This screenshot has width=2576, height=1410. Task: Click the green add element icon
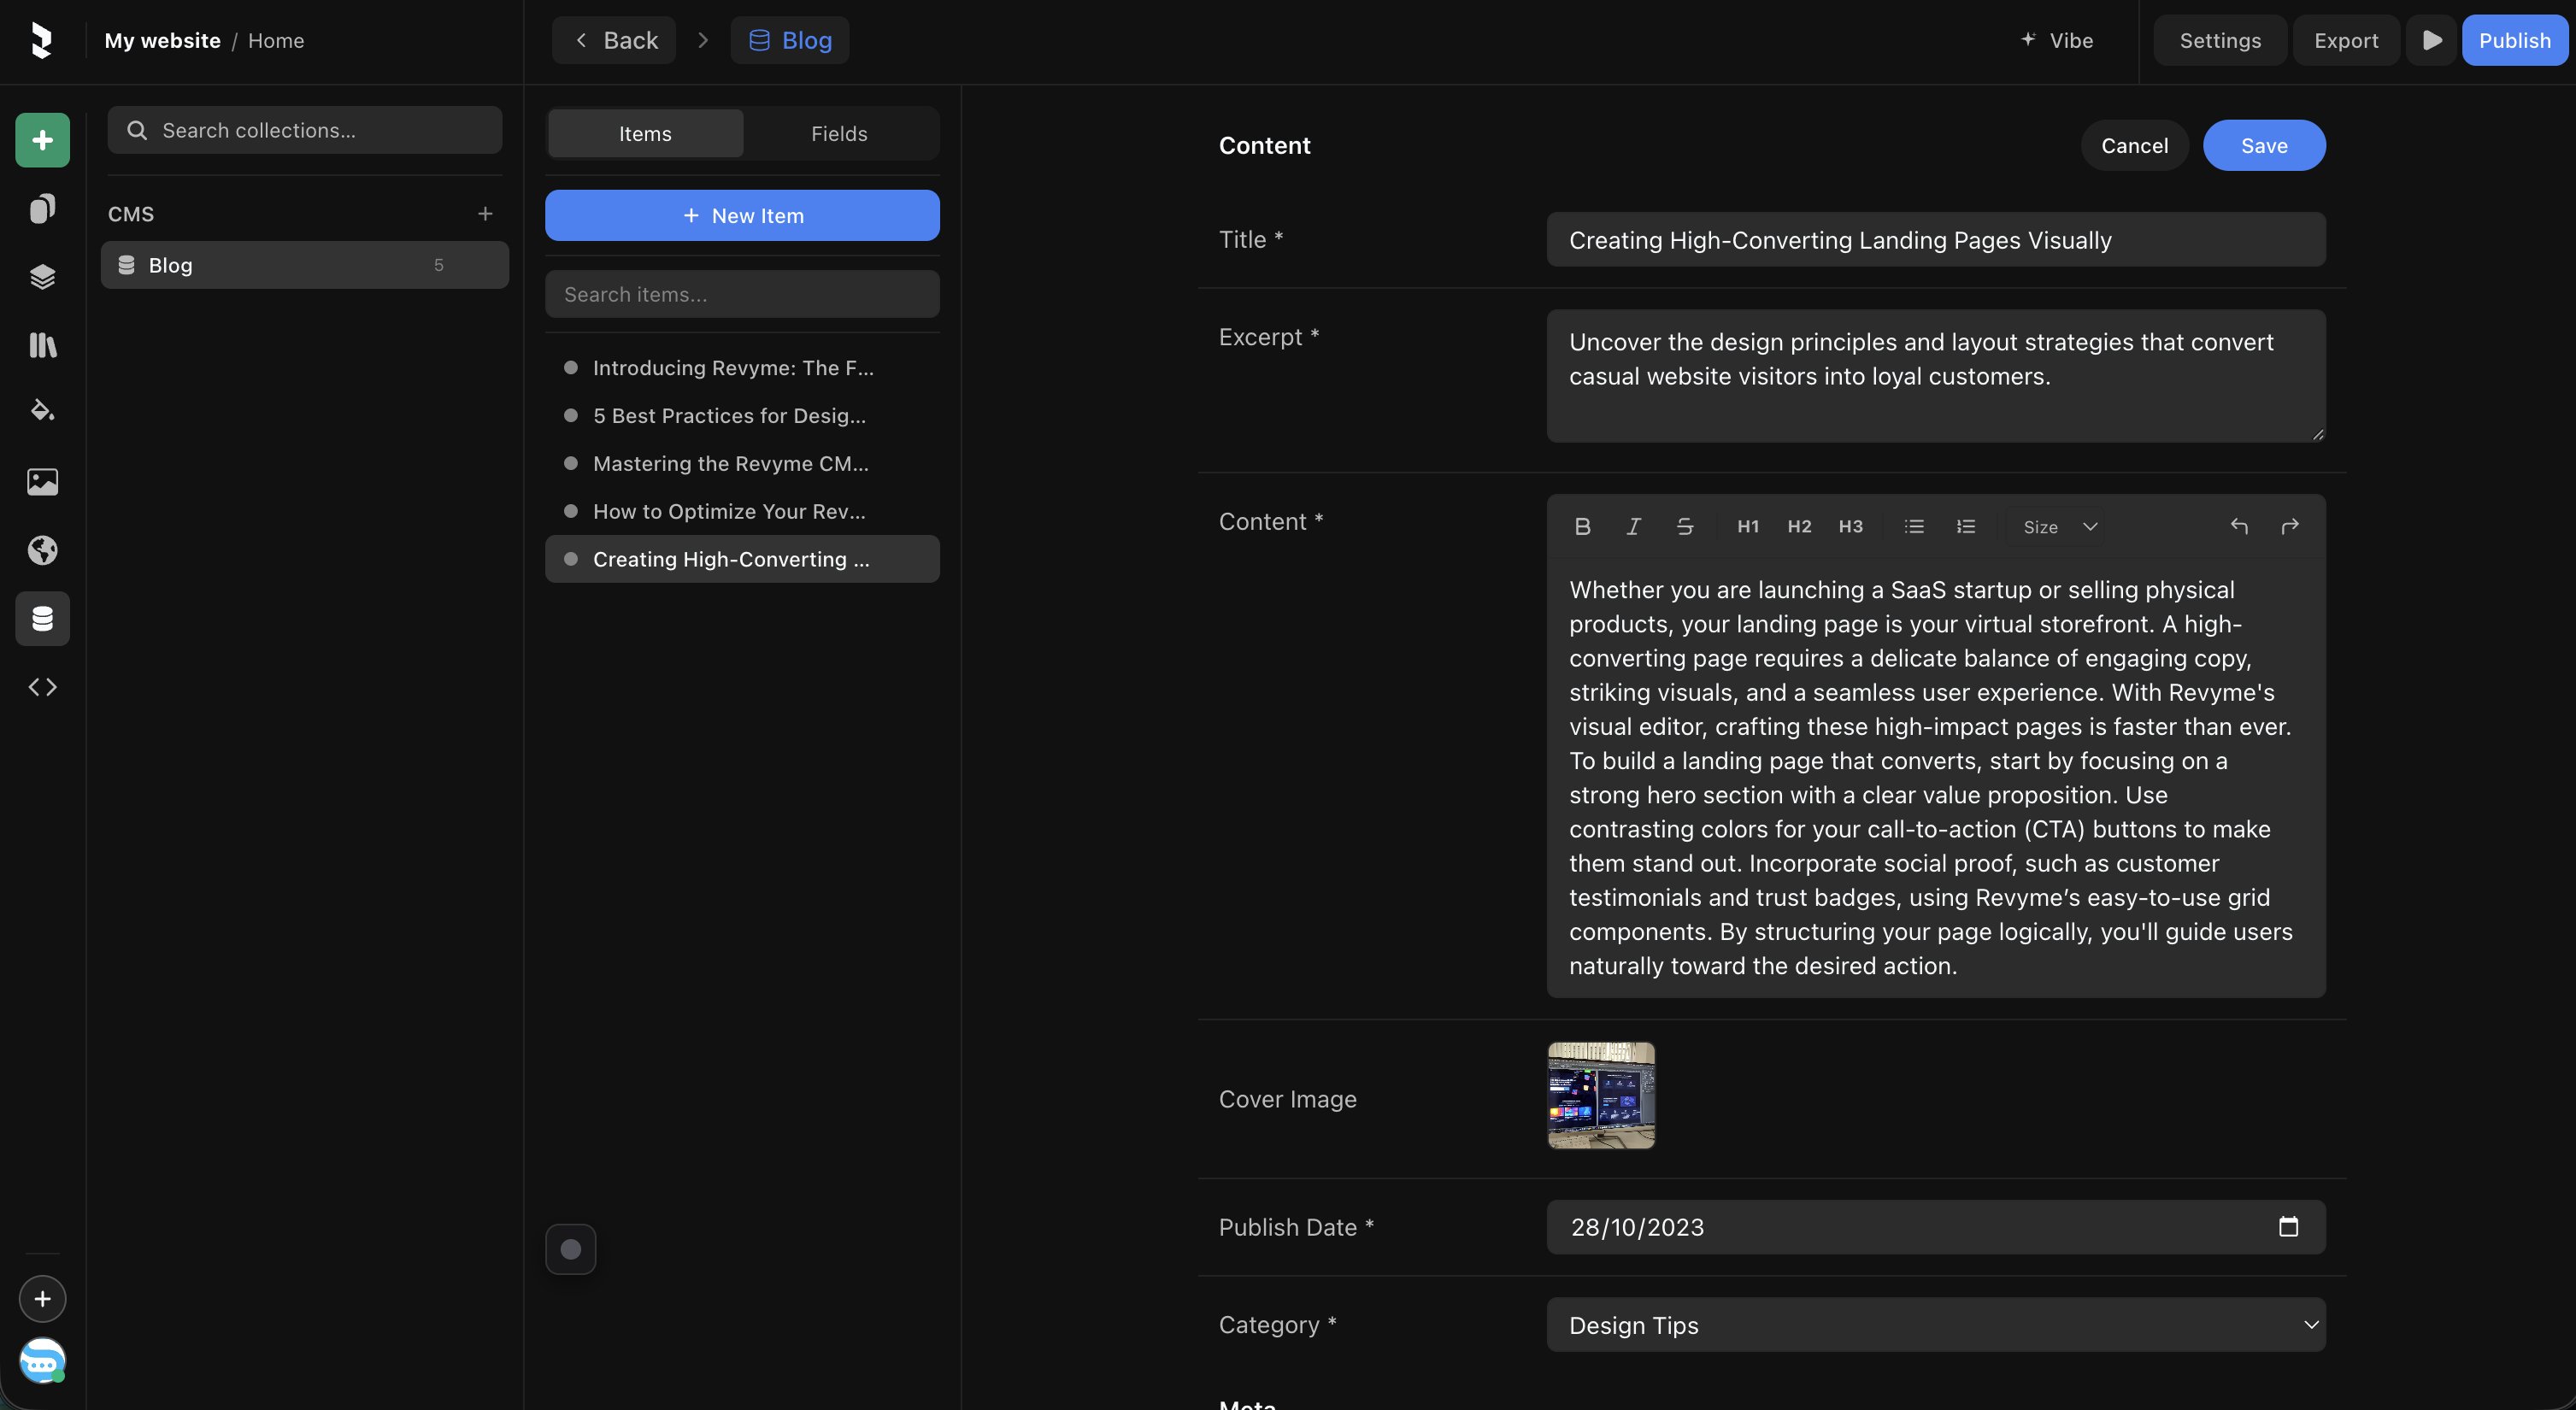[42, 140]
